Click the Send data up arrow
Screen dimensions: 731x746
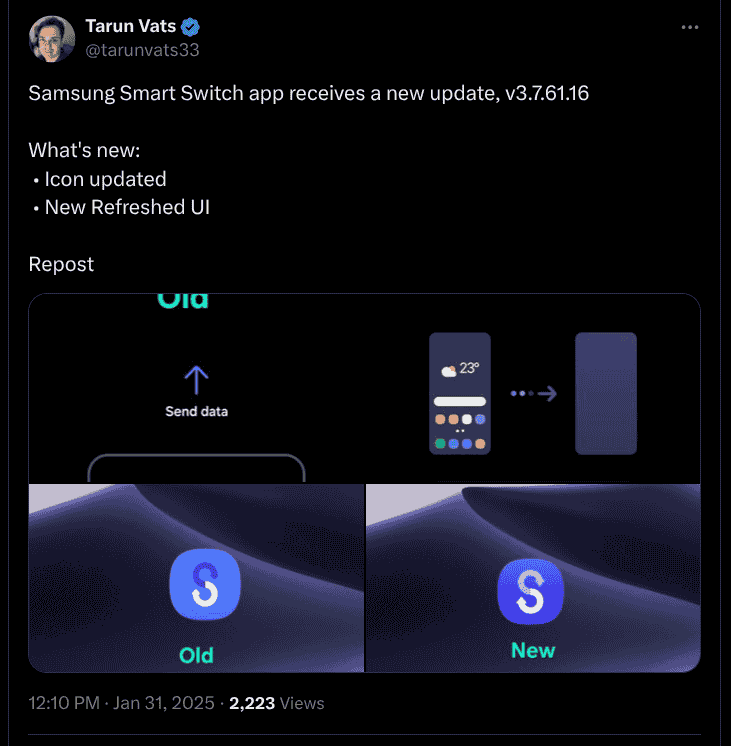(x=196, y=379)
